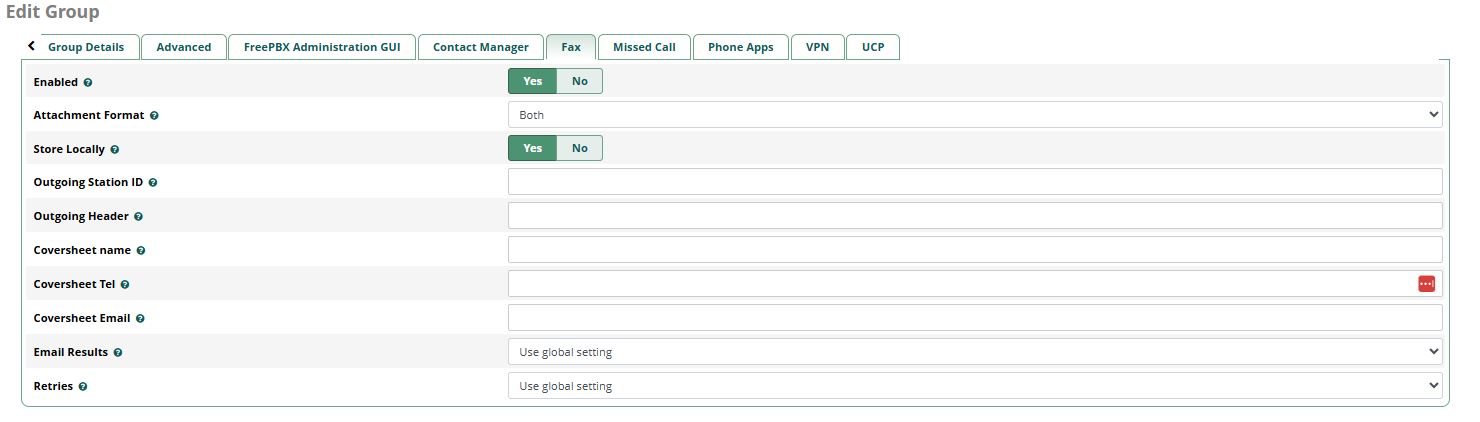Switch to the Missed Call tab
The image size is (1480, 422).
click(x=644, y=47)
